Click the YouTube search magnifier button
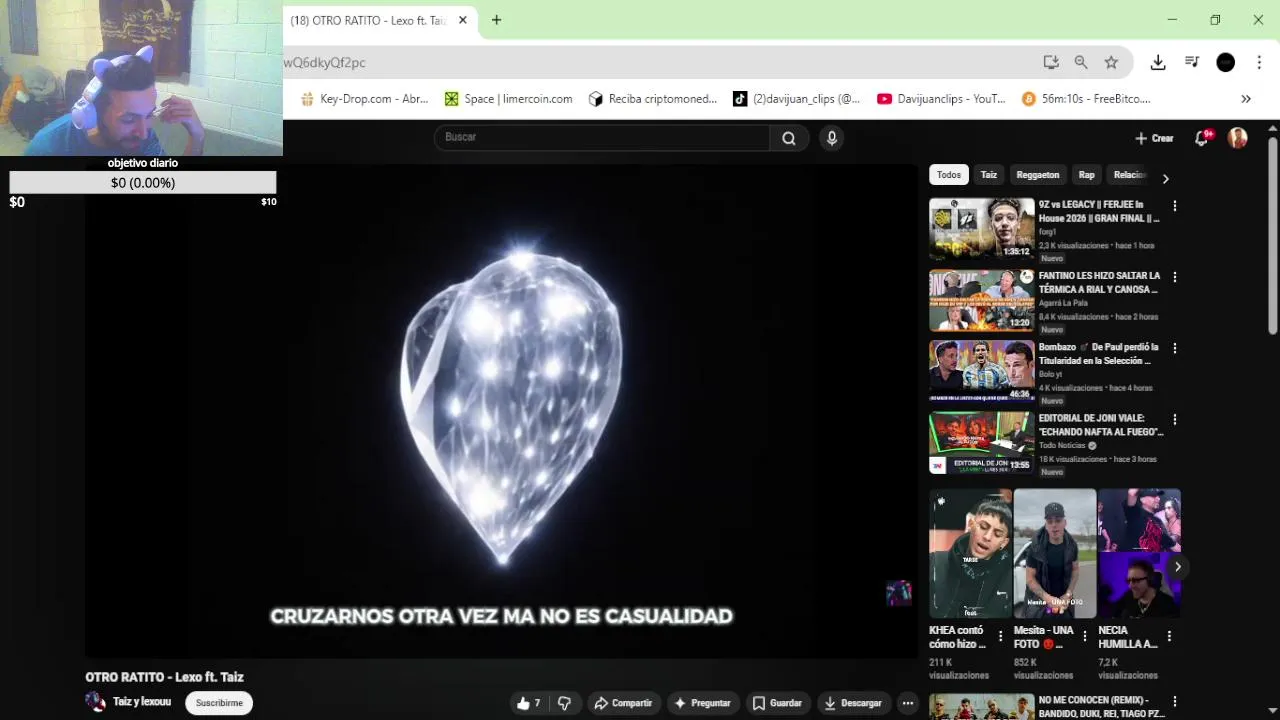Image resolution: width=1280 pixels, height=720 pixels. (x=789, y=138)
